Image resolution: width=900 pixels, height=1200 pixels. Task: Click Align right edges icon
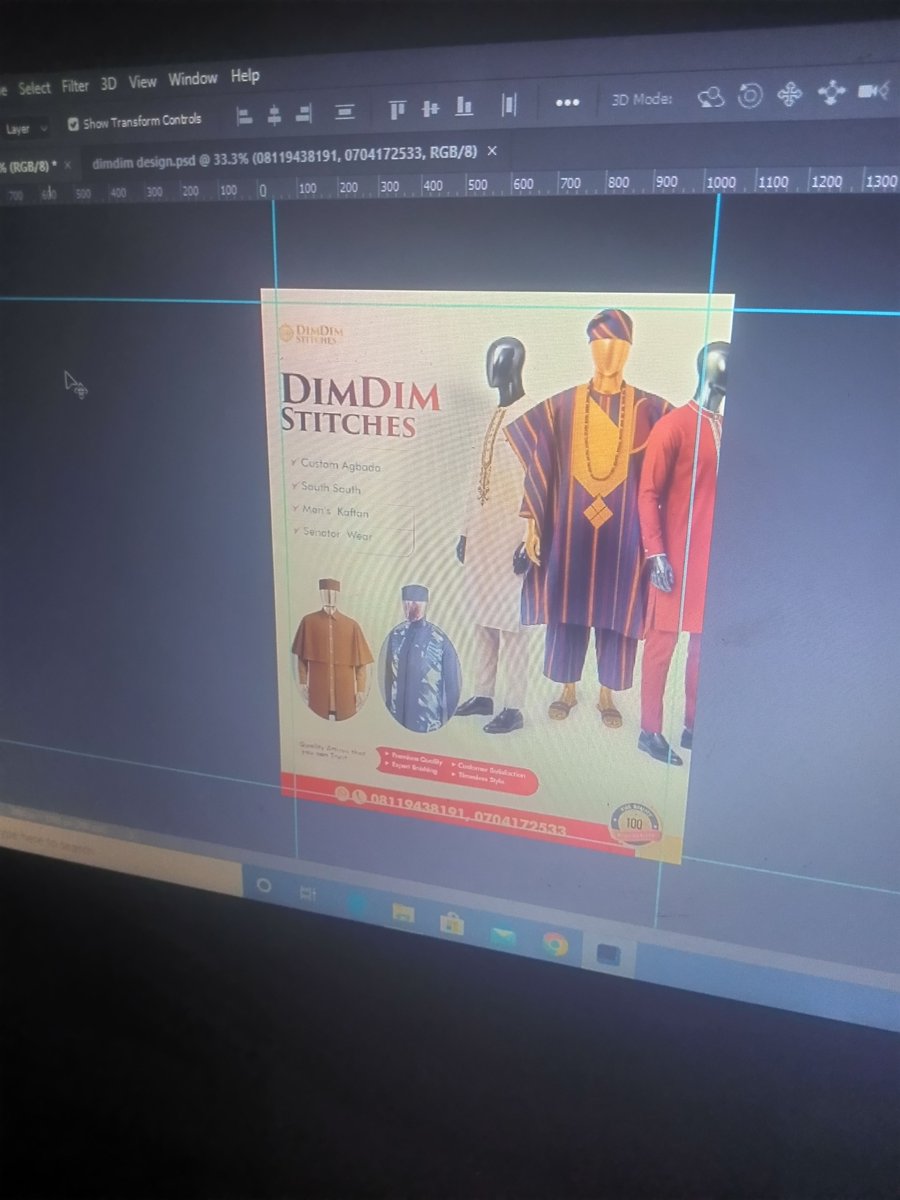[304, 115]
